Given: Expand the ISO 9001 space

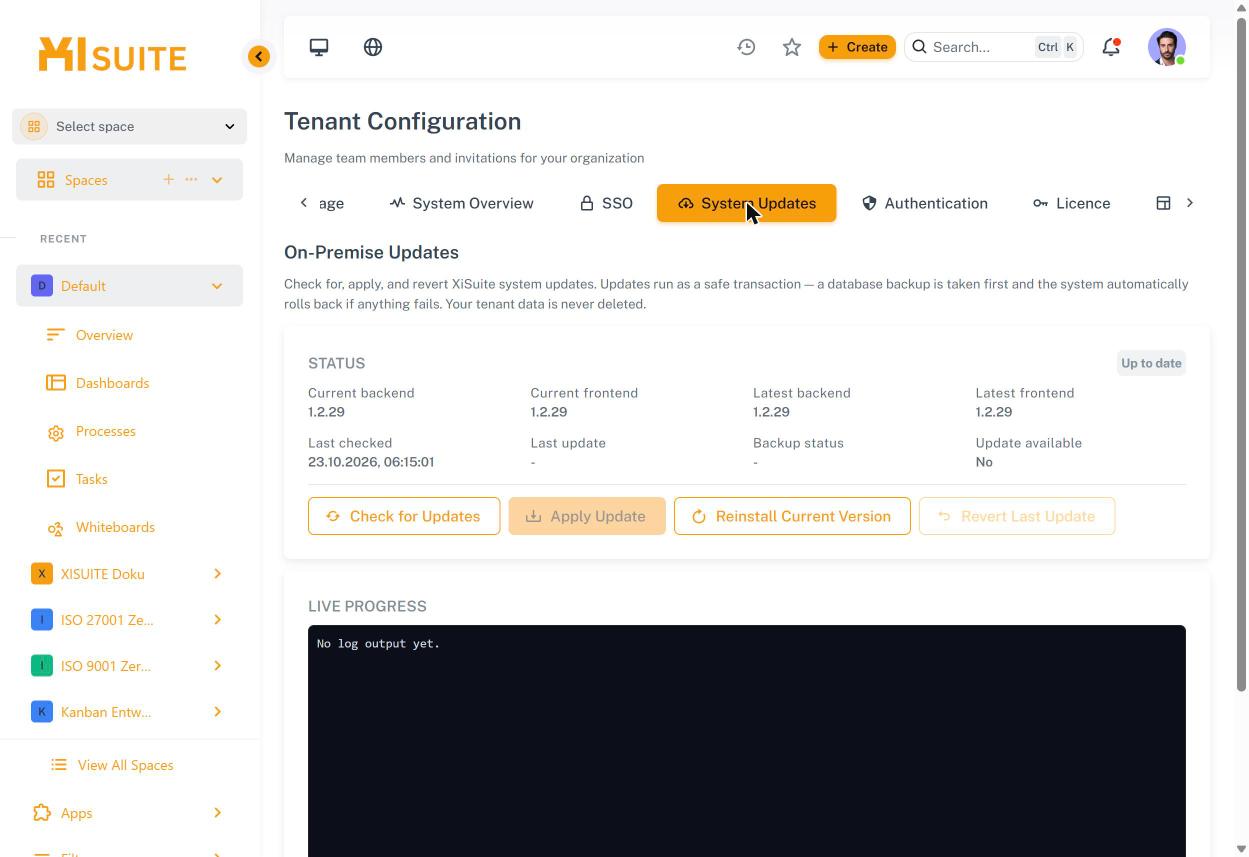Looking at the screenshot, I should tap(217, 666).
